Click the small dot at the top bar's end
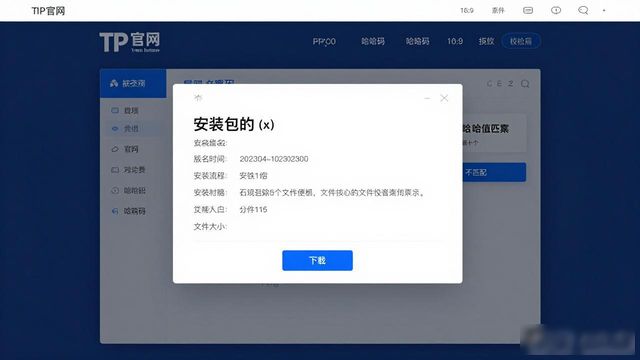Image resolution: width=640 pixels, height=360 pixels. (604, 11)
